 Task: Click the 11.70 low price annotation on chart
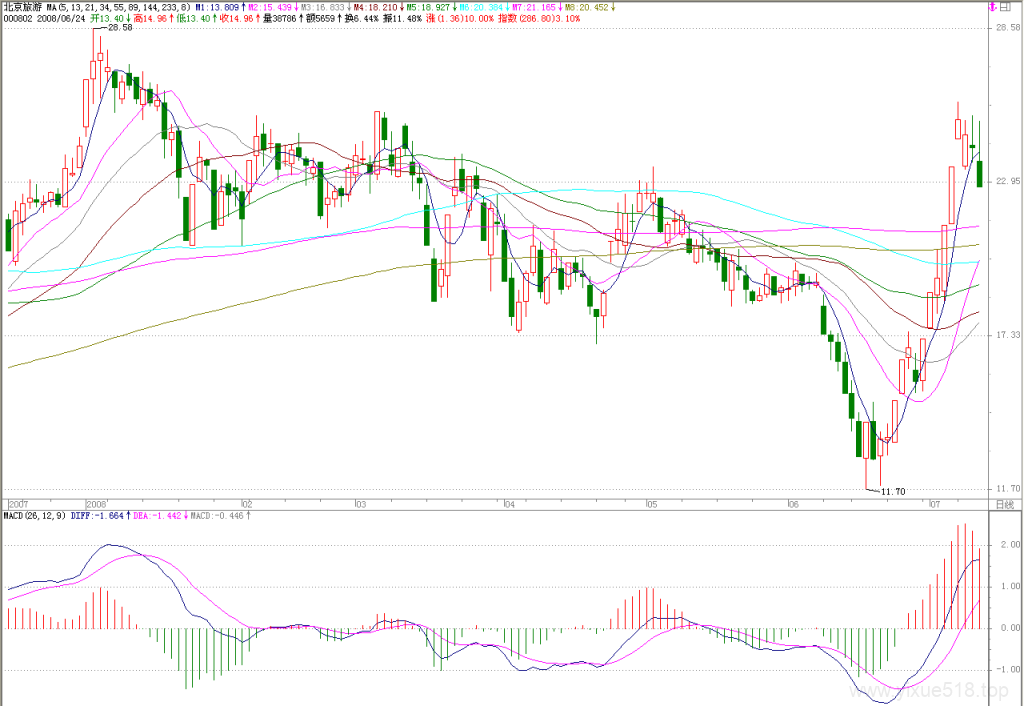point(893,491)
